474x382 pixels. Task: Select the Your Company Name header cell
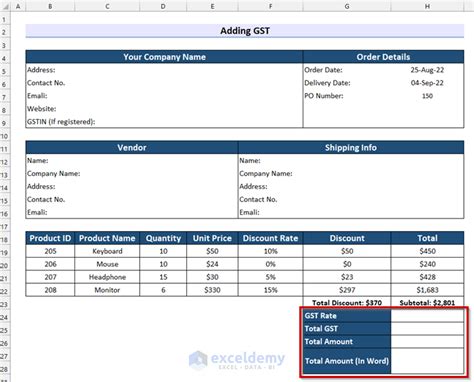tap(164, 57)
